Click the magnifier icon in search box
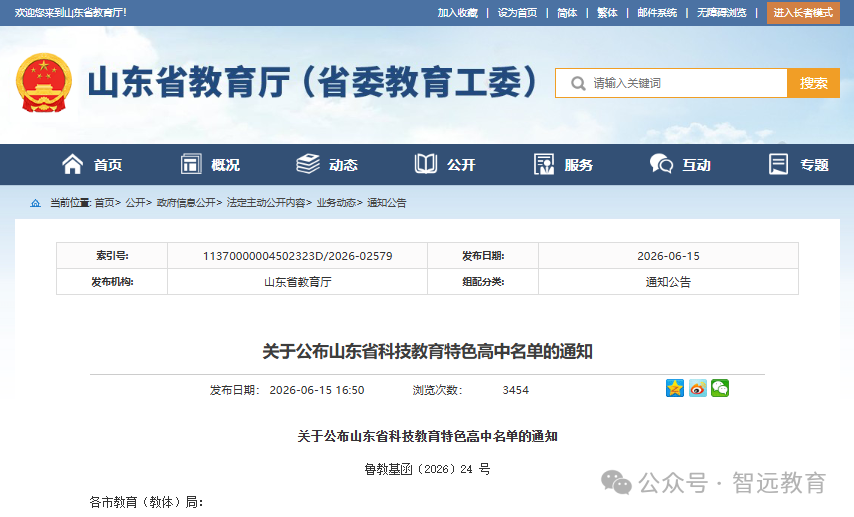The image size is (854, 517). [578, 83]
